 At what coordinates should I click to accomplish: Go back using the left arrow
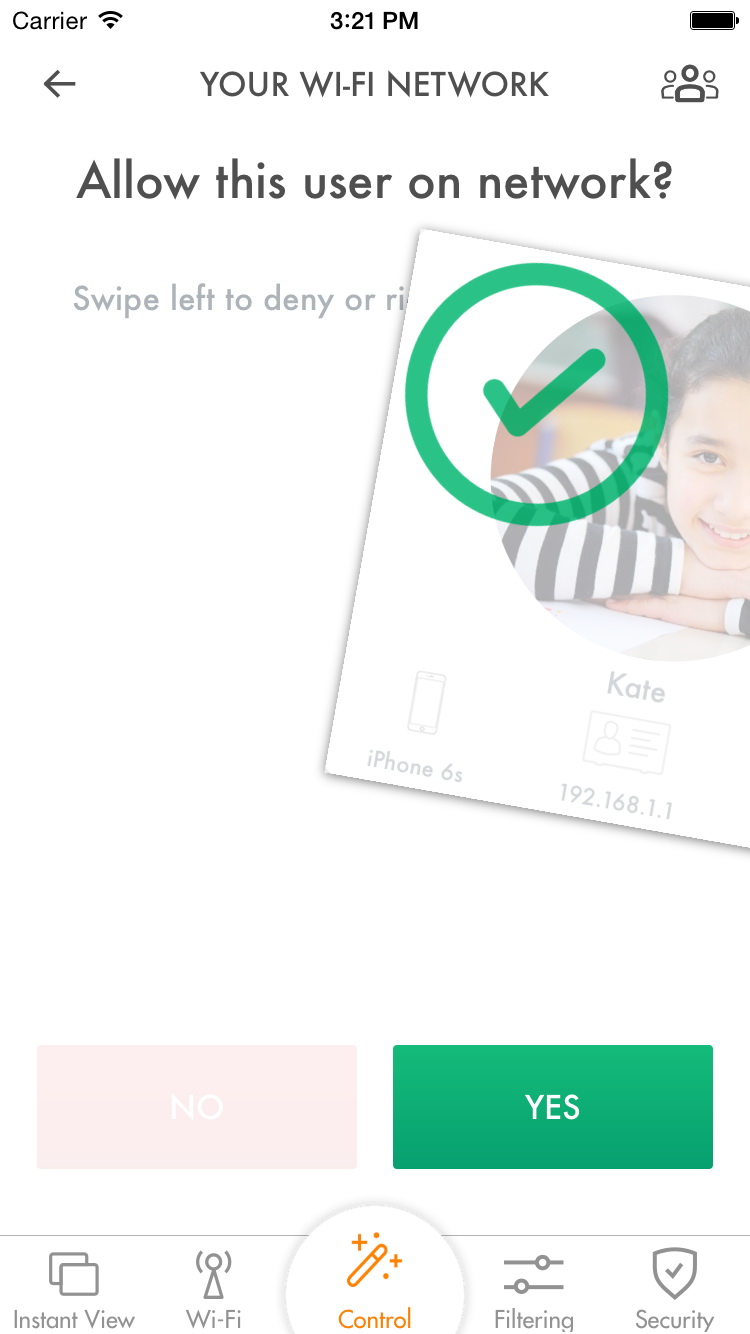[x=60, y=85]
